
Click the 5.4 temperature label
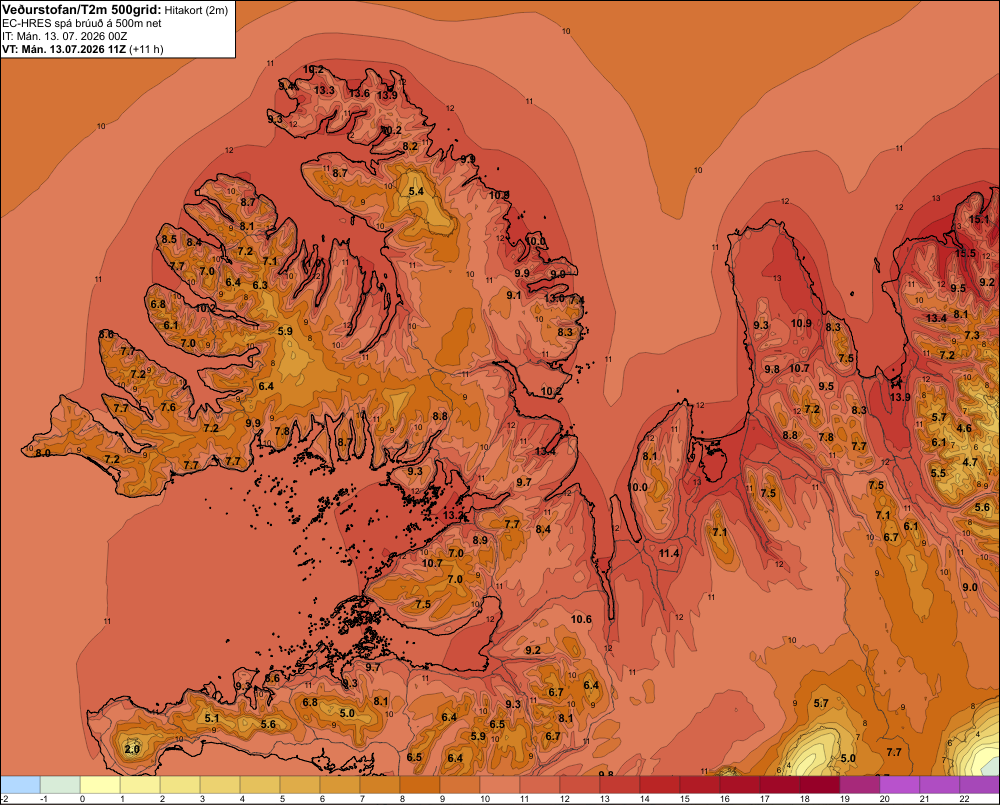click(416, 191)
